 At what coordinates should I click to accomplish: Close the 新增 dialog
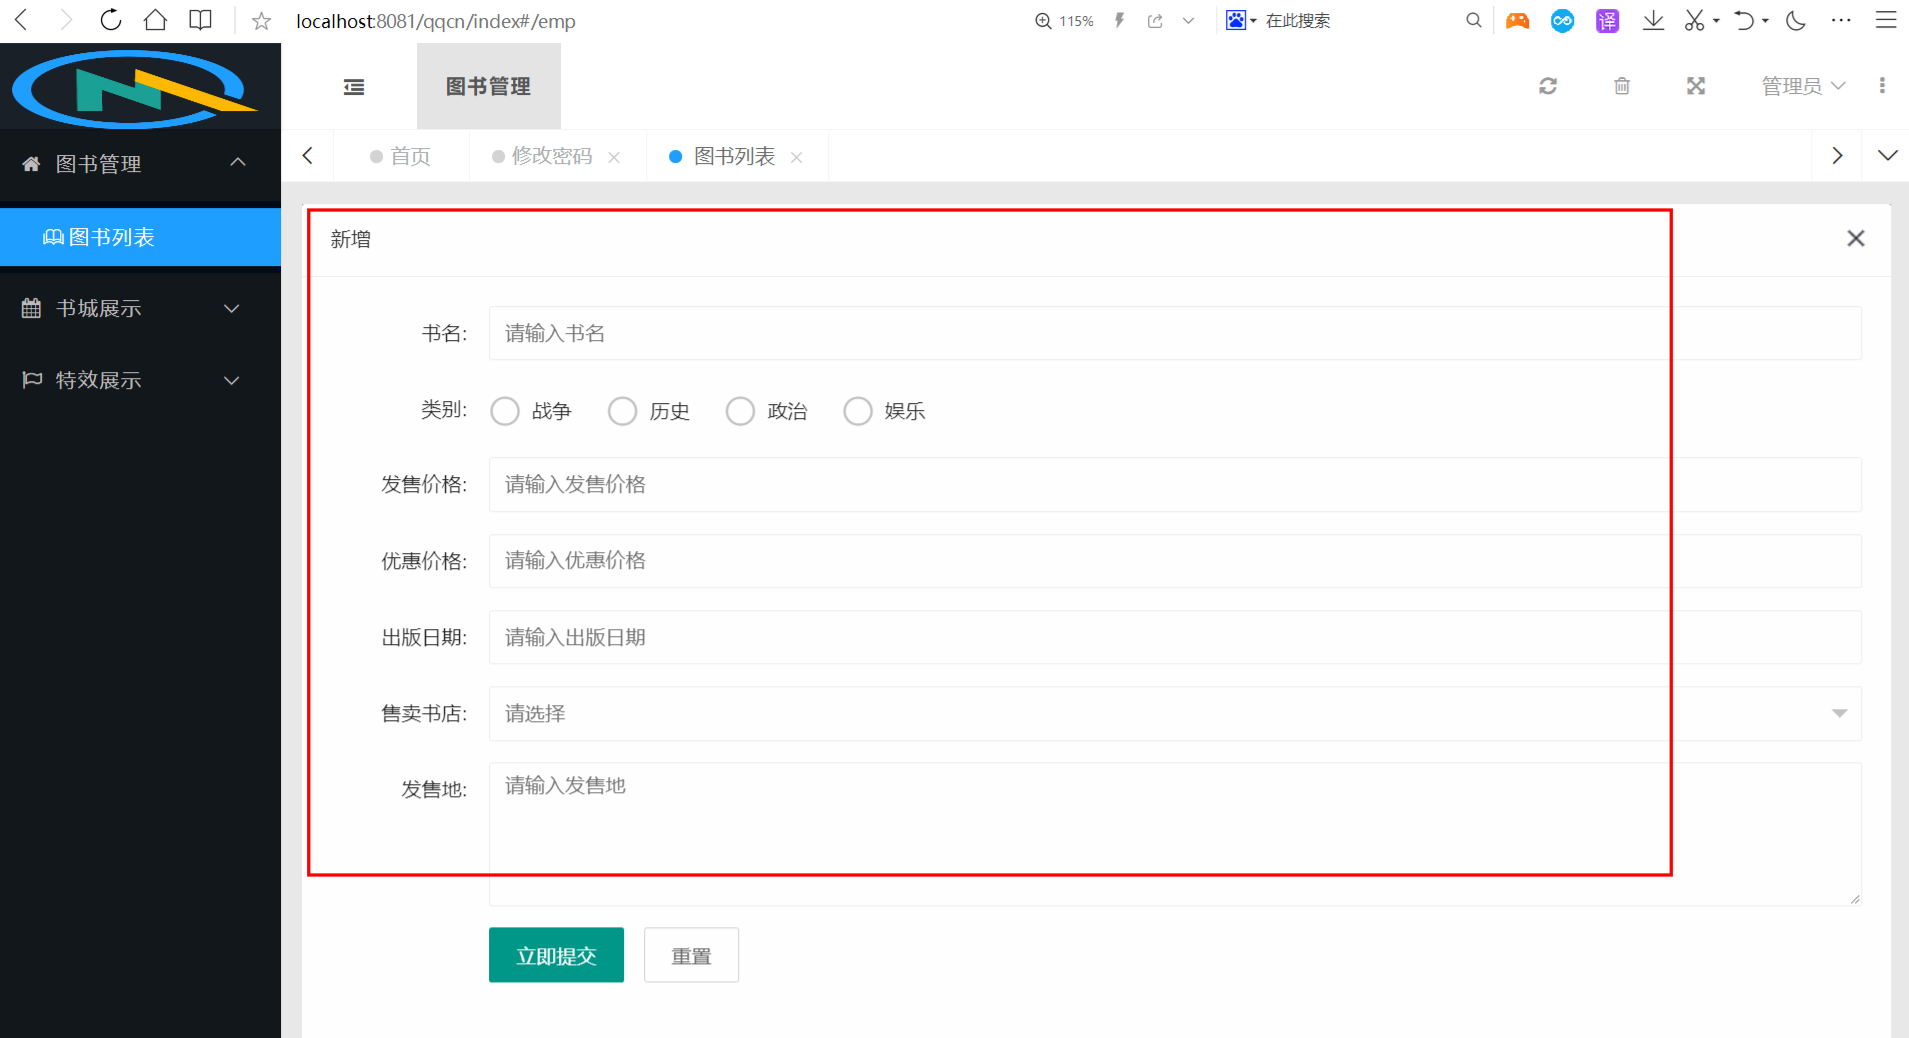coord(1856,238)
